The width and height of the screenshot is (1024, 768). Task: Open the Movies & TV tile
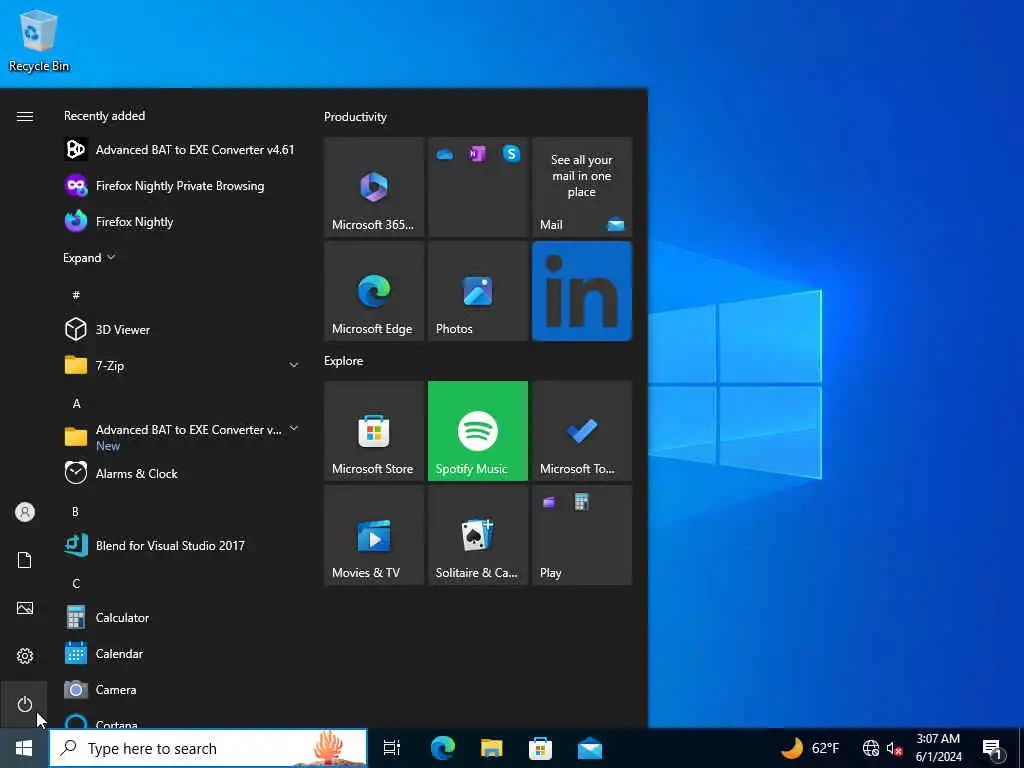tap(374, 534)
